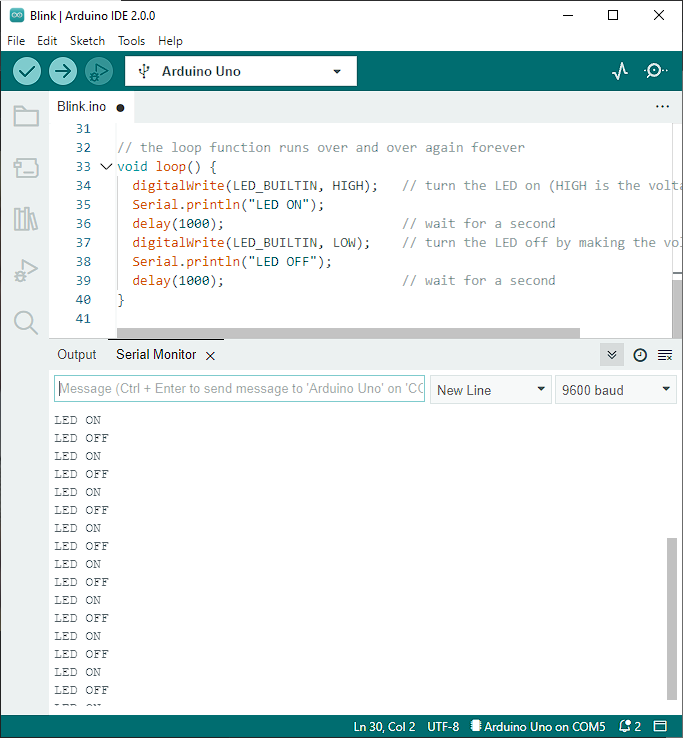The image size is (683, 738).
Task: Close the Serial Monitor tab
Action: [x=210, y=356]
